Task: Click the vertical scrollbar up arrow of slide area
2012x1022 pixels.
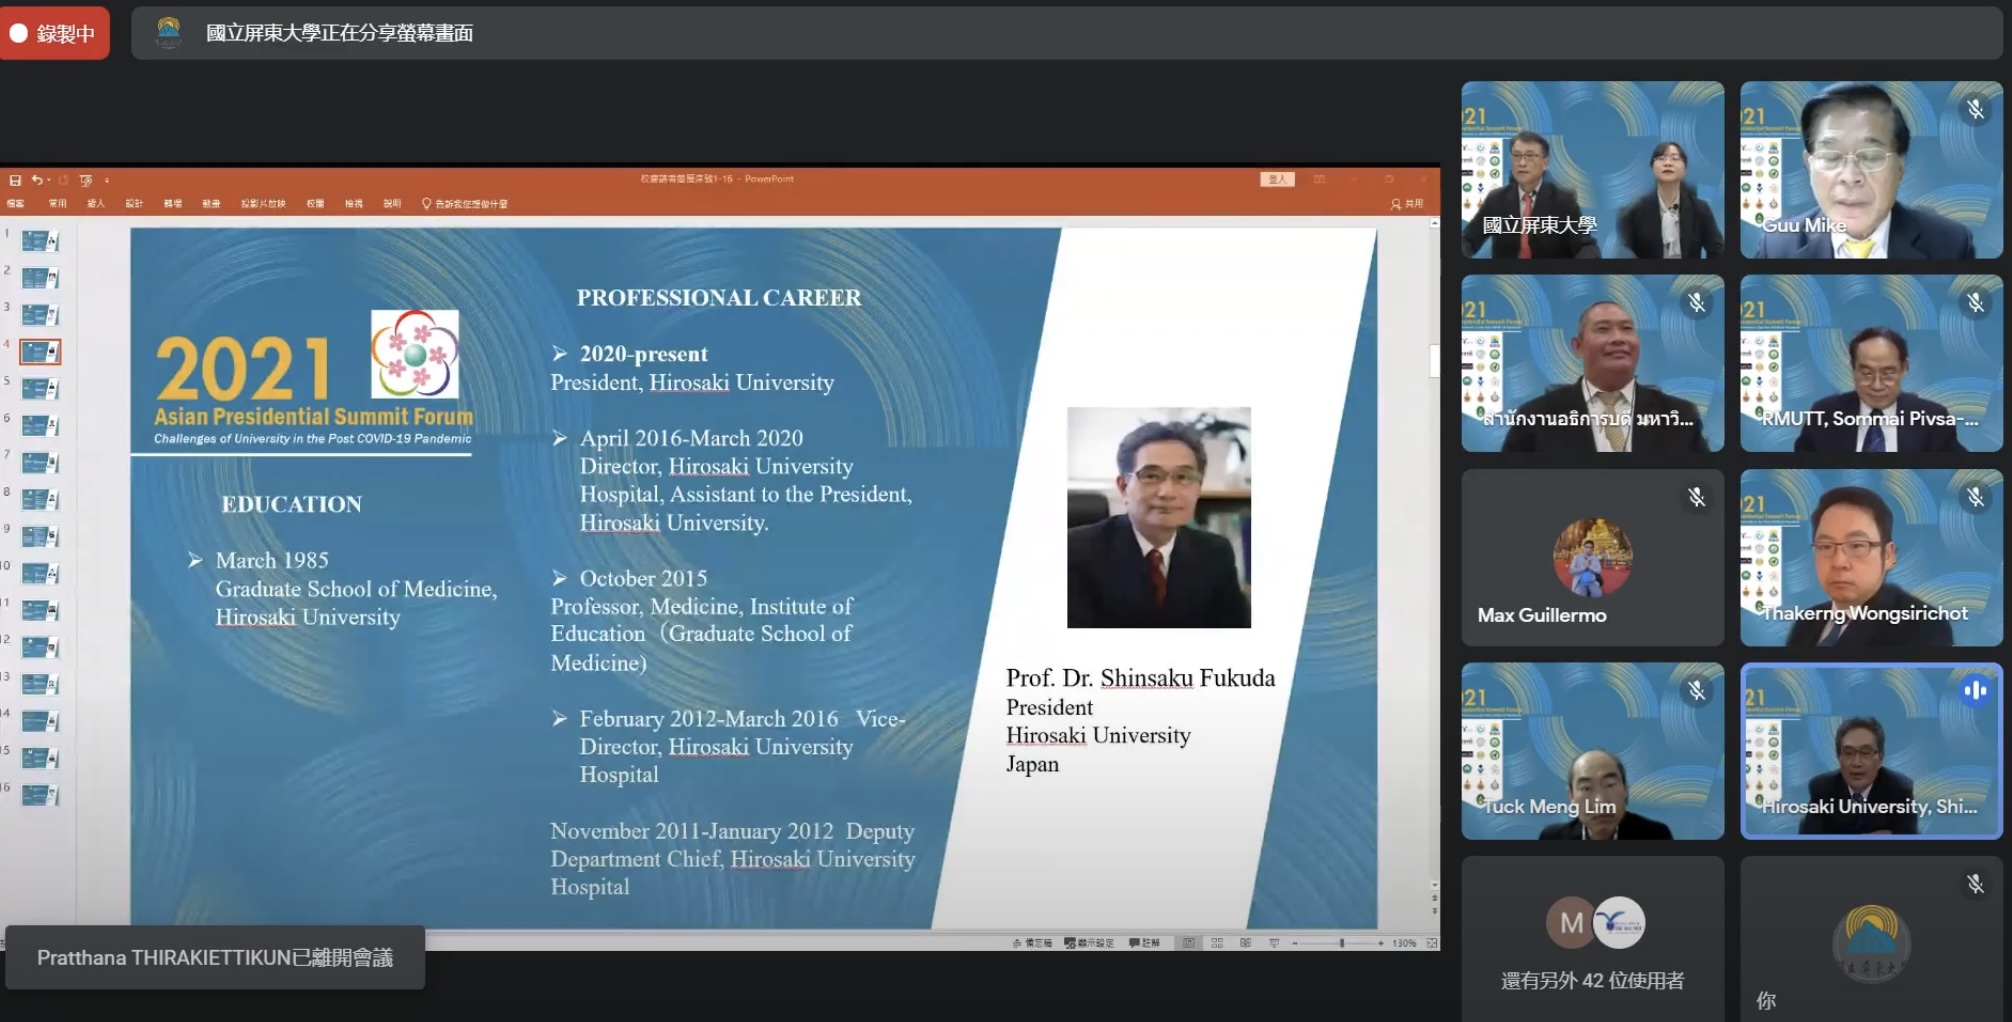Action: coord(1434,223)
